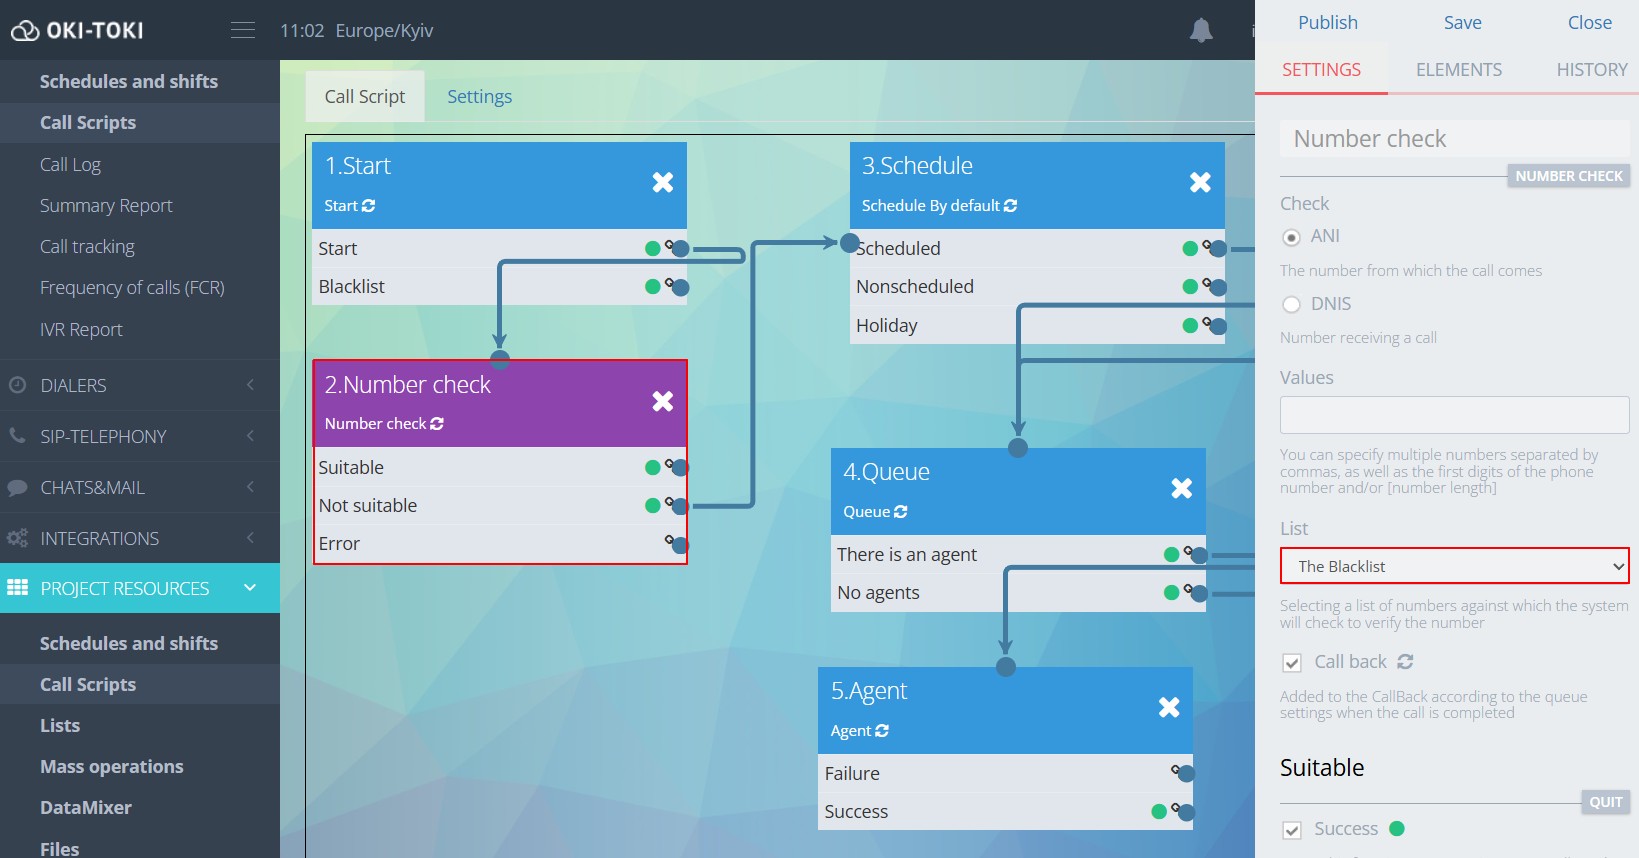This screenshot has height=858, width=1639.
Task: Switch to the ELEMENTS tab
Action: [1458, 70]
